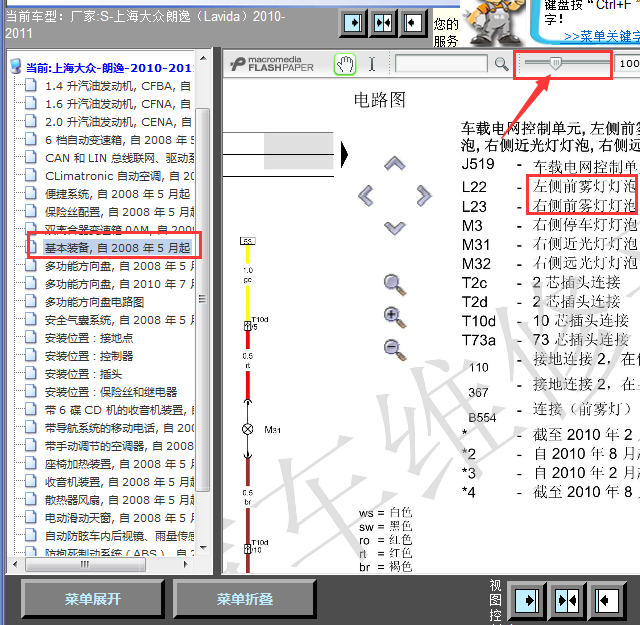Open 电动滑动天窗 tree item
This screenshot has width=640, height=625.
(119, 518)
